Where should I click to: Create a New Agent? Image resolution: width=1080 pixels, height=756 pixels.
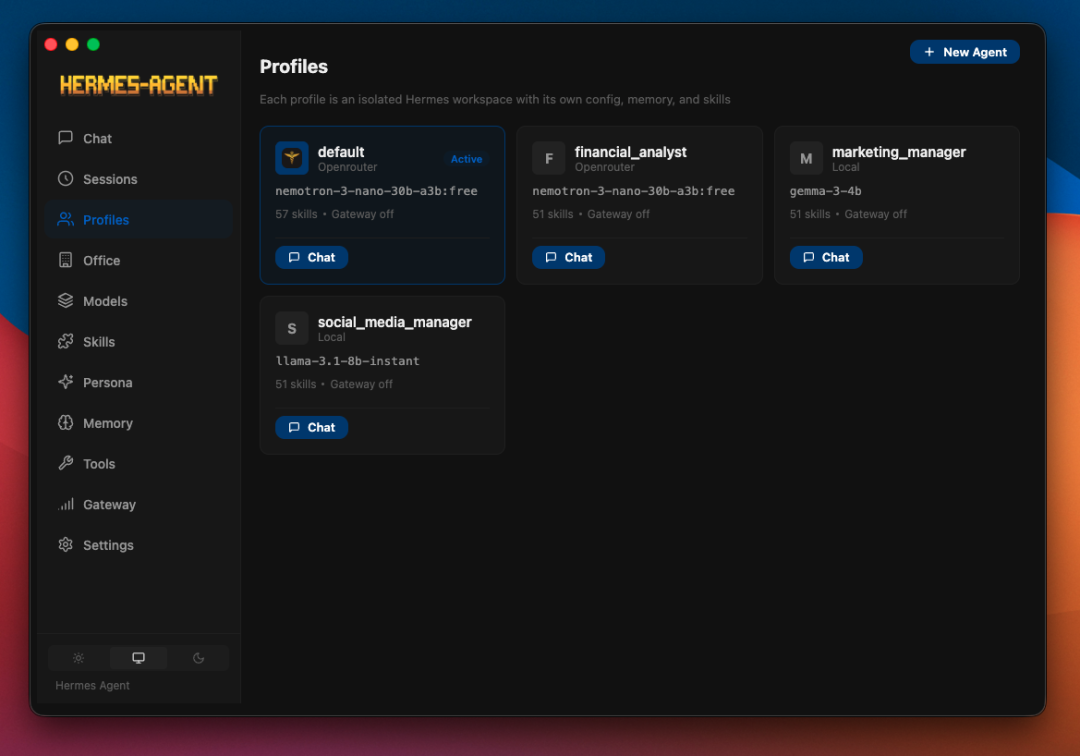click(x=964, y=52)
